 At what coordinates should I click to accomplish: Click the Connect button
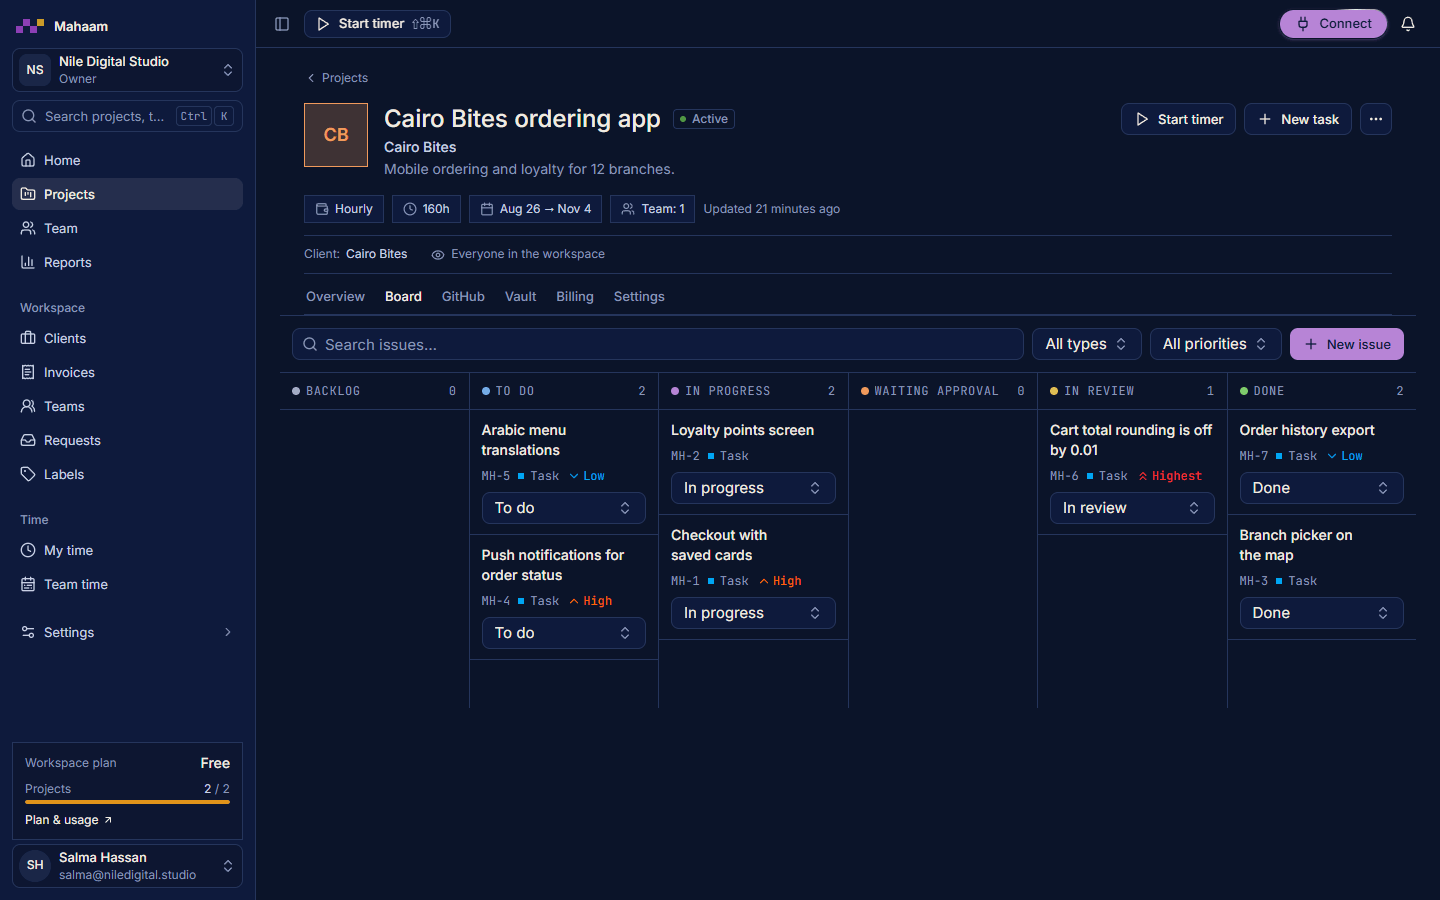[1334, 24]
